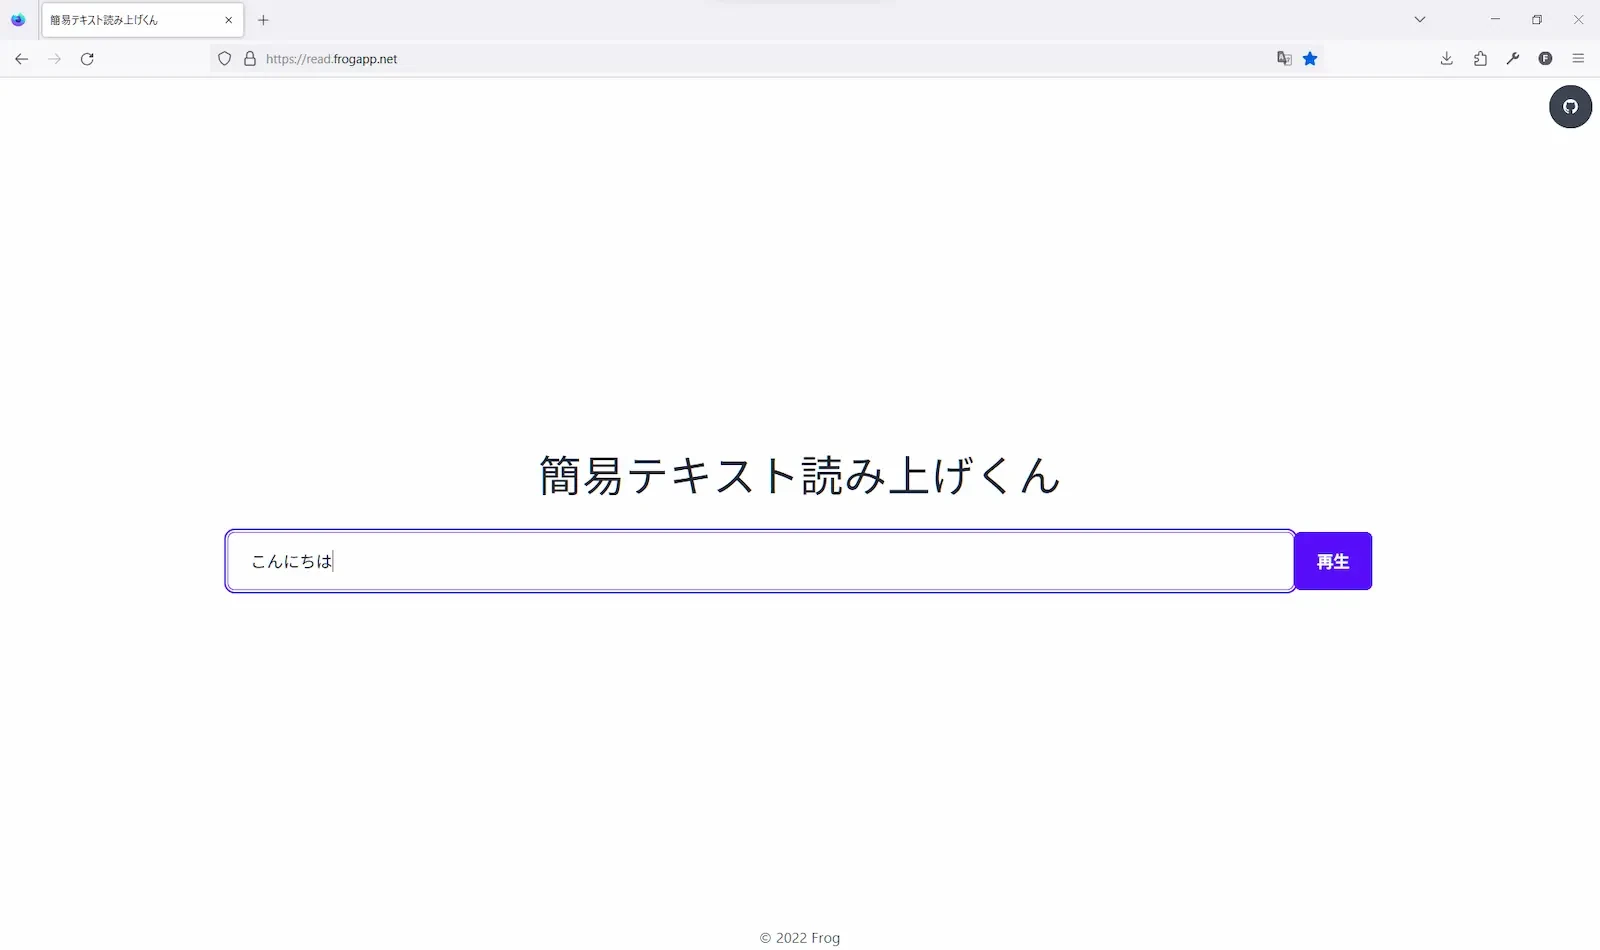Click the back navigation arrow
1600x950 pixels.
(22, 59)
